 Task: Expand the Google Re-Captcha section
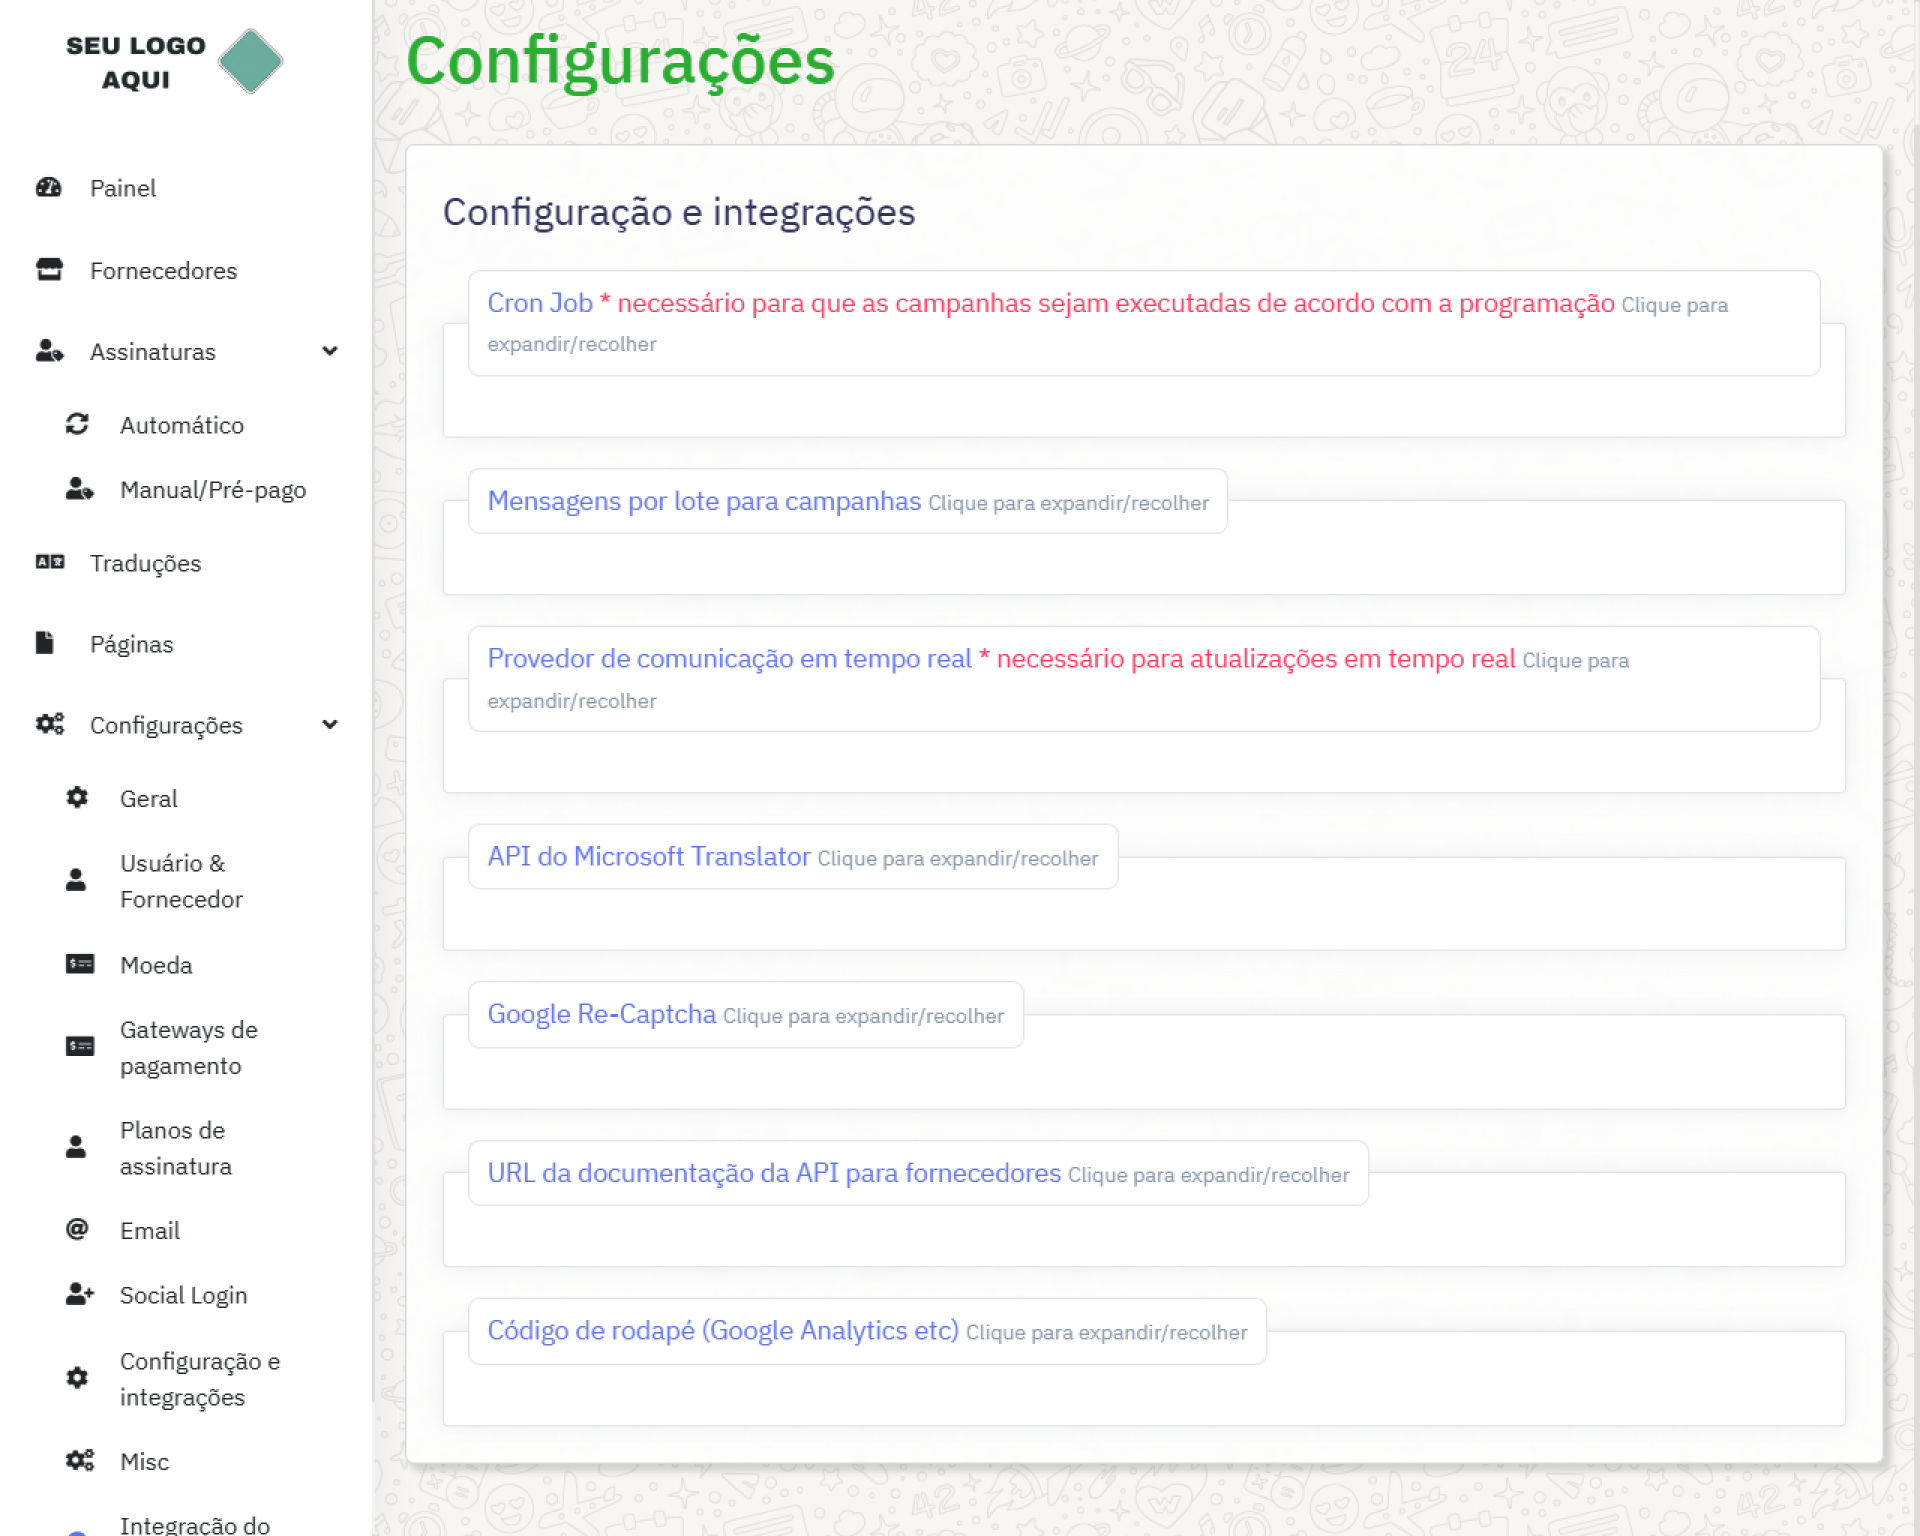click(601, 1014)
